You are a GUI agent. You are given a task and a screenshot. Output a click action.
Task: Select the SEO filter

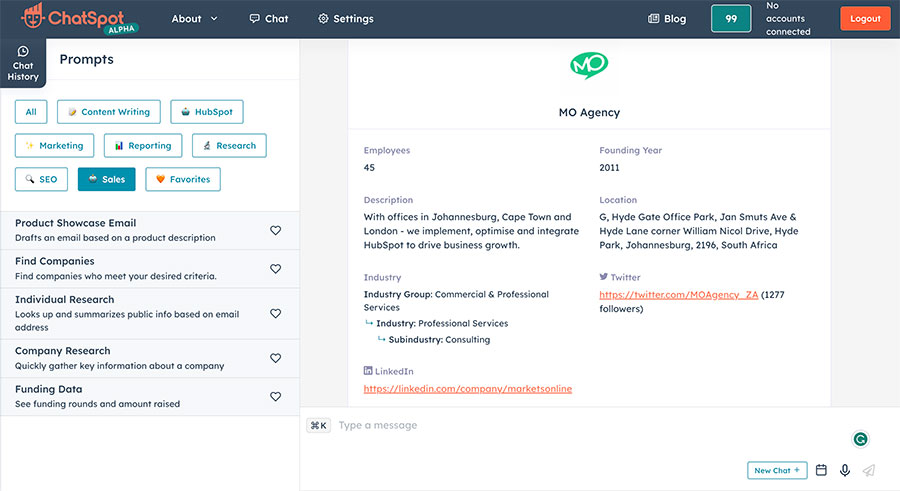tap(41, 179)
